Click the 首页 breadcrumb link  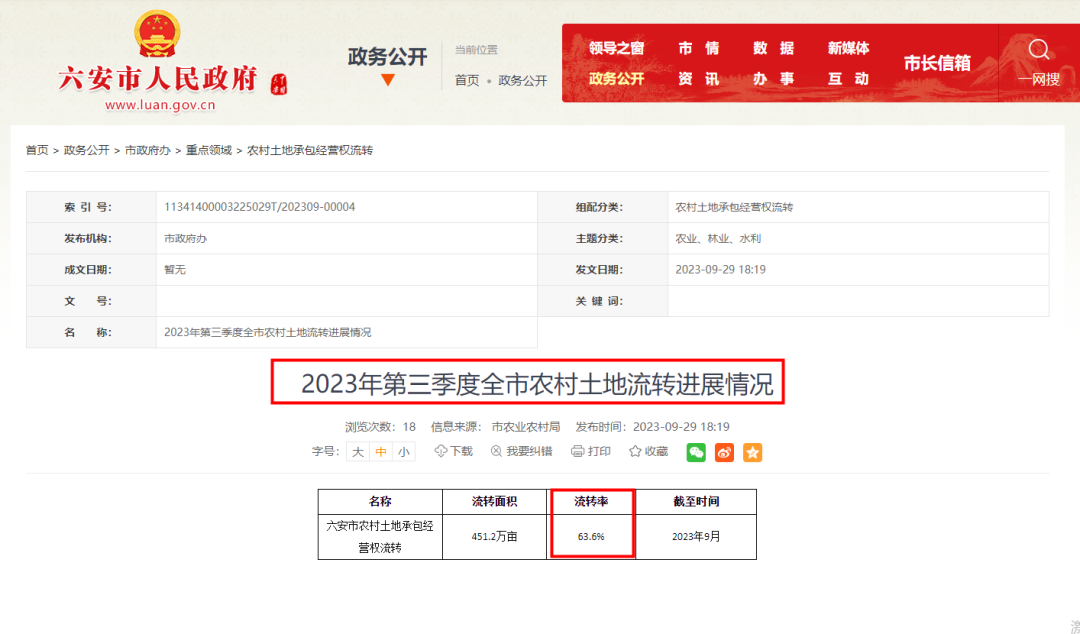[x=36, y=151]
